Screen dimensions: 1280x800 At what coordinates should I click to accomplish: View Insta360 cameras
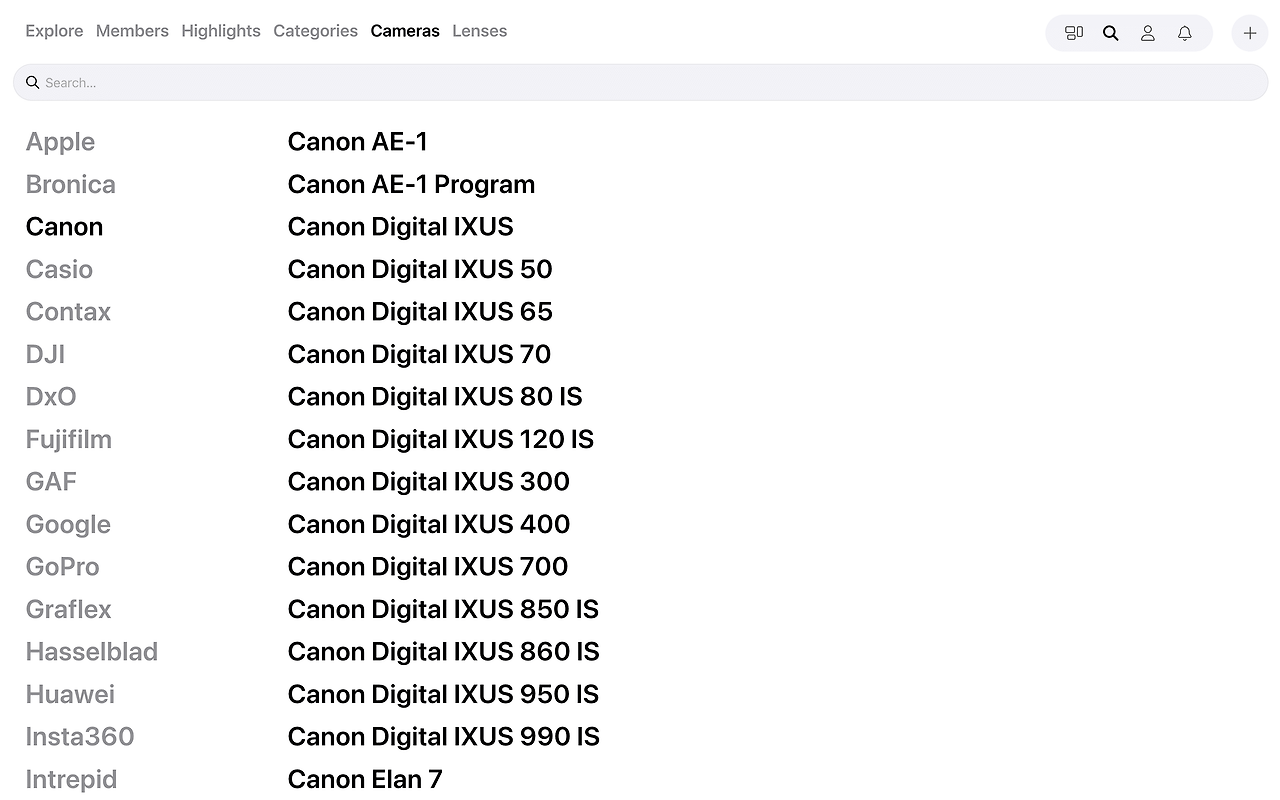80,737
